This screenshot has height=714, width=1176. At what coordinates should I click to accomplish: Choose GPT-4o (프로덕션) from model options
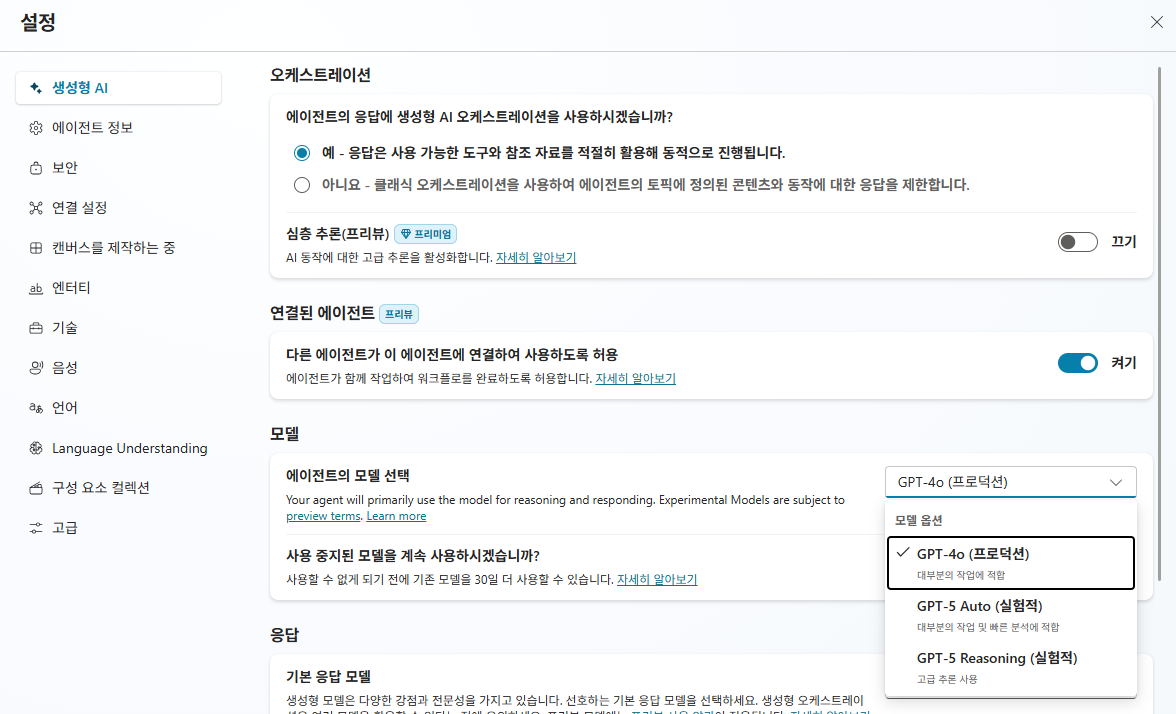pos(1010,563)
